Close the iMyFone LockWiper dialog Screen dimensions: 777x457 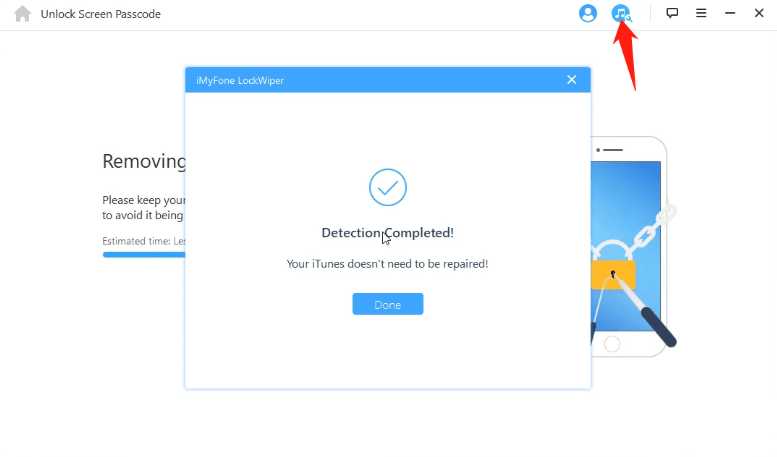[x=571, y=80]
